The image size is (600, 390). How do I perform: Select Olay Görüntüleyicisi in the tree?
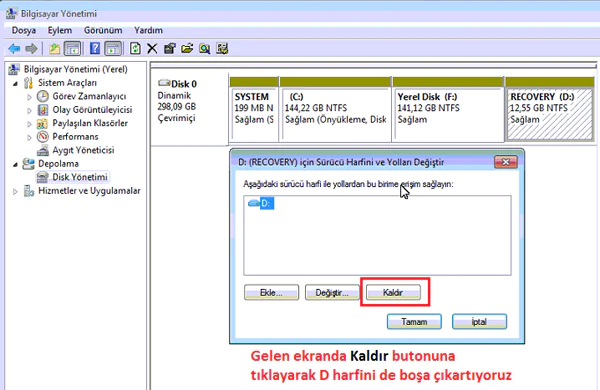click(x=92, y=110)
